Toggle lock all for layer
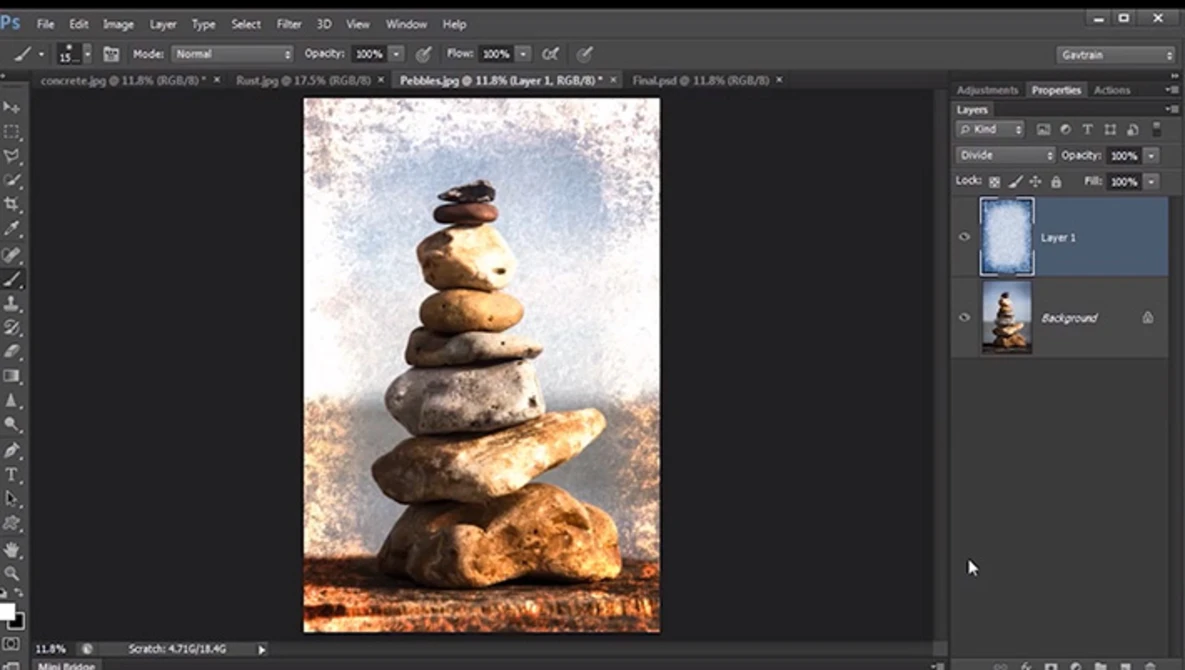The height and width of the screenshot is (670, 1185). coord(1056,181)
